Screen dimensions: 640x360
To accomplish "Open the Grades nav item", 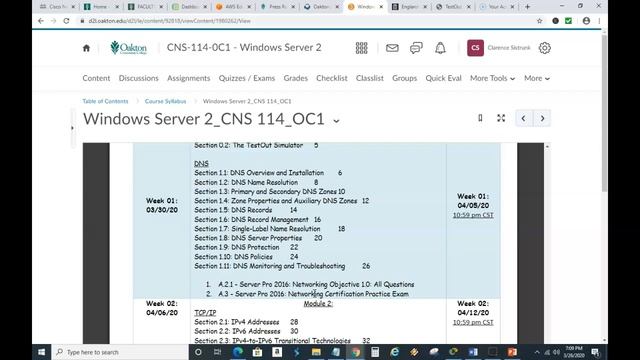I will (296, 78).
